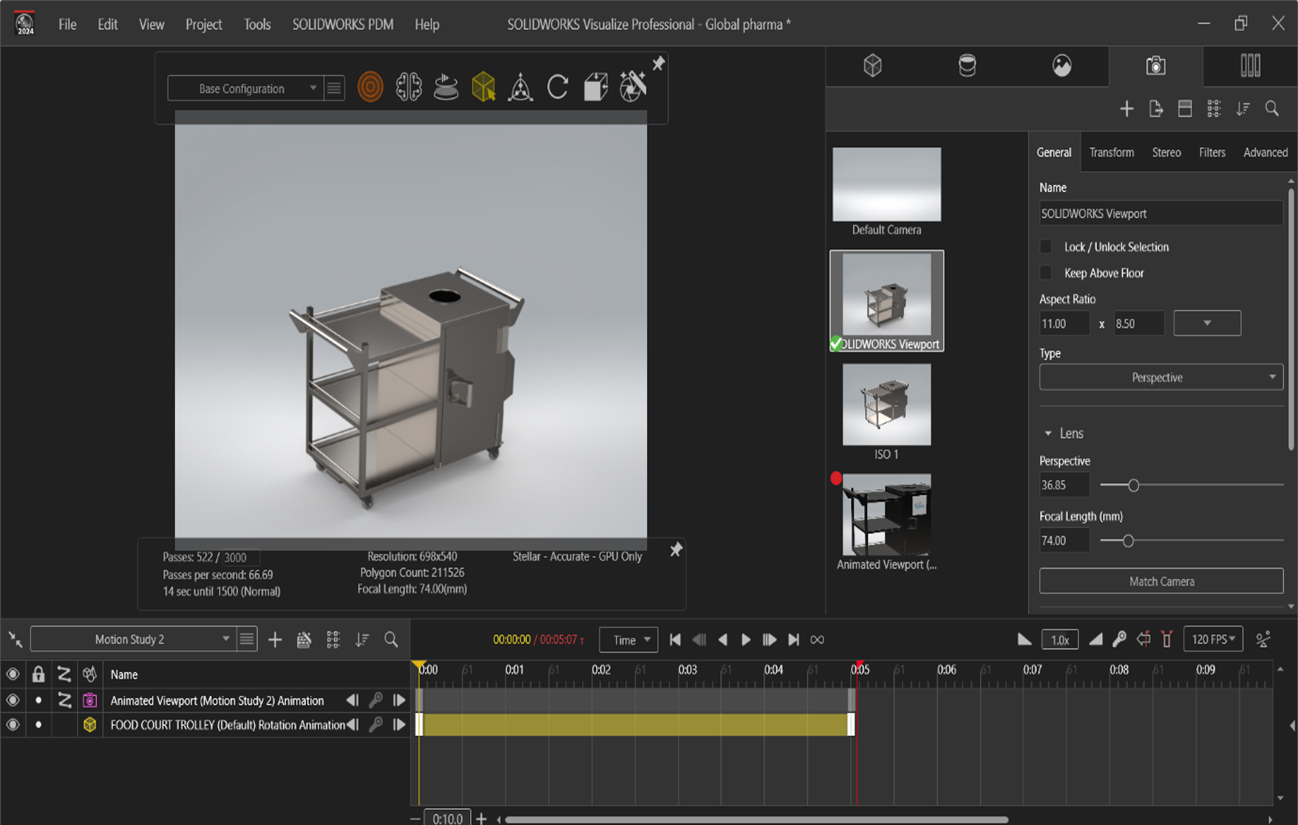Enable Keep Above Floor checkbox
This screenshot has width=1298, height=825.
pyautogui.click(x=1046, y=273)
